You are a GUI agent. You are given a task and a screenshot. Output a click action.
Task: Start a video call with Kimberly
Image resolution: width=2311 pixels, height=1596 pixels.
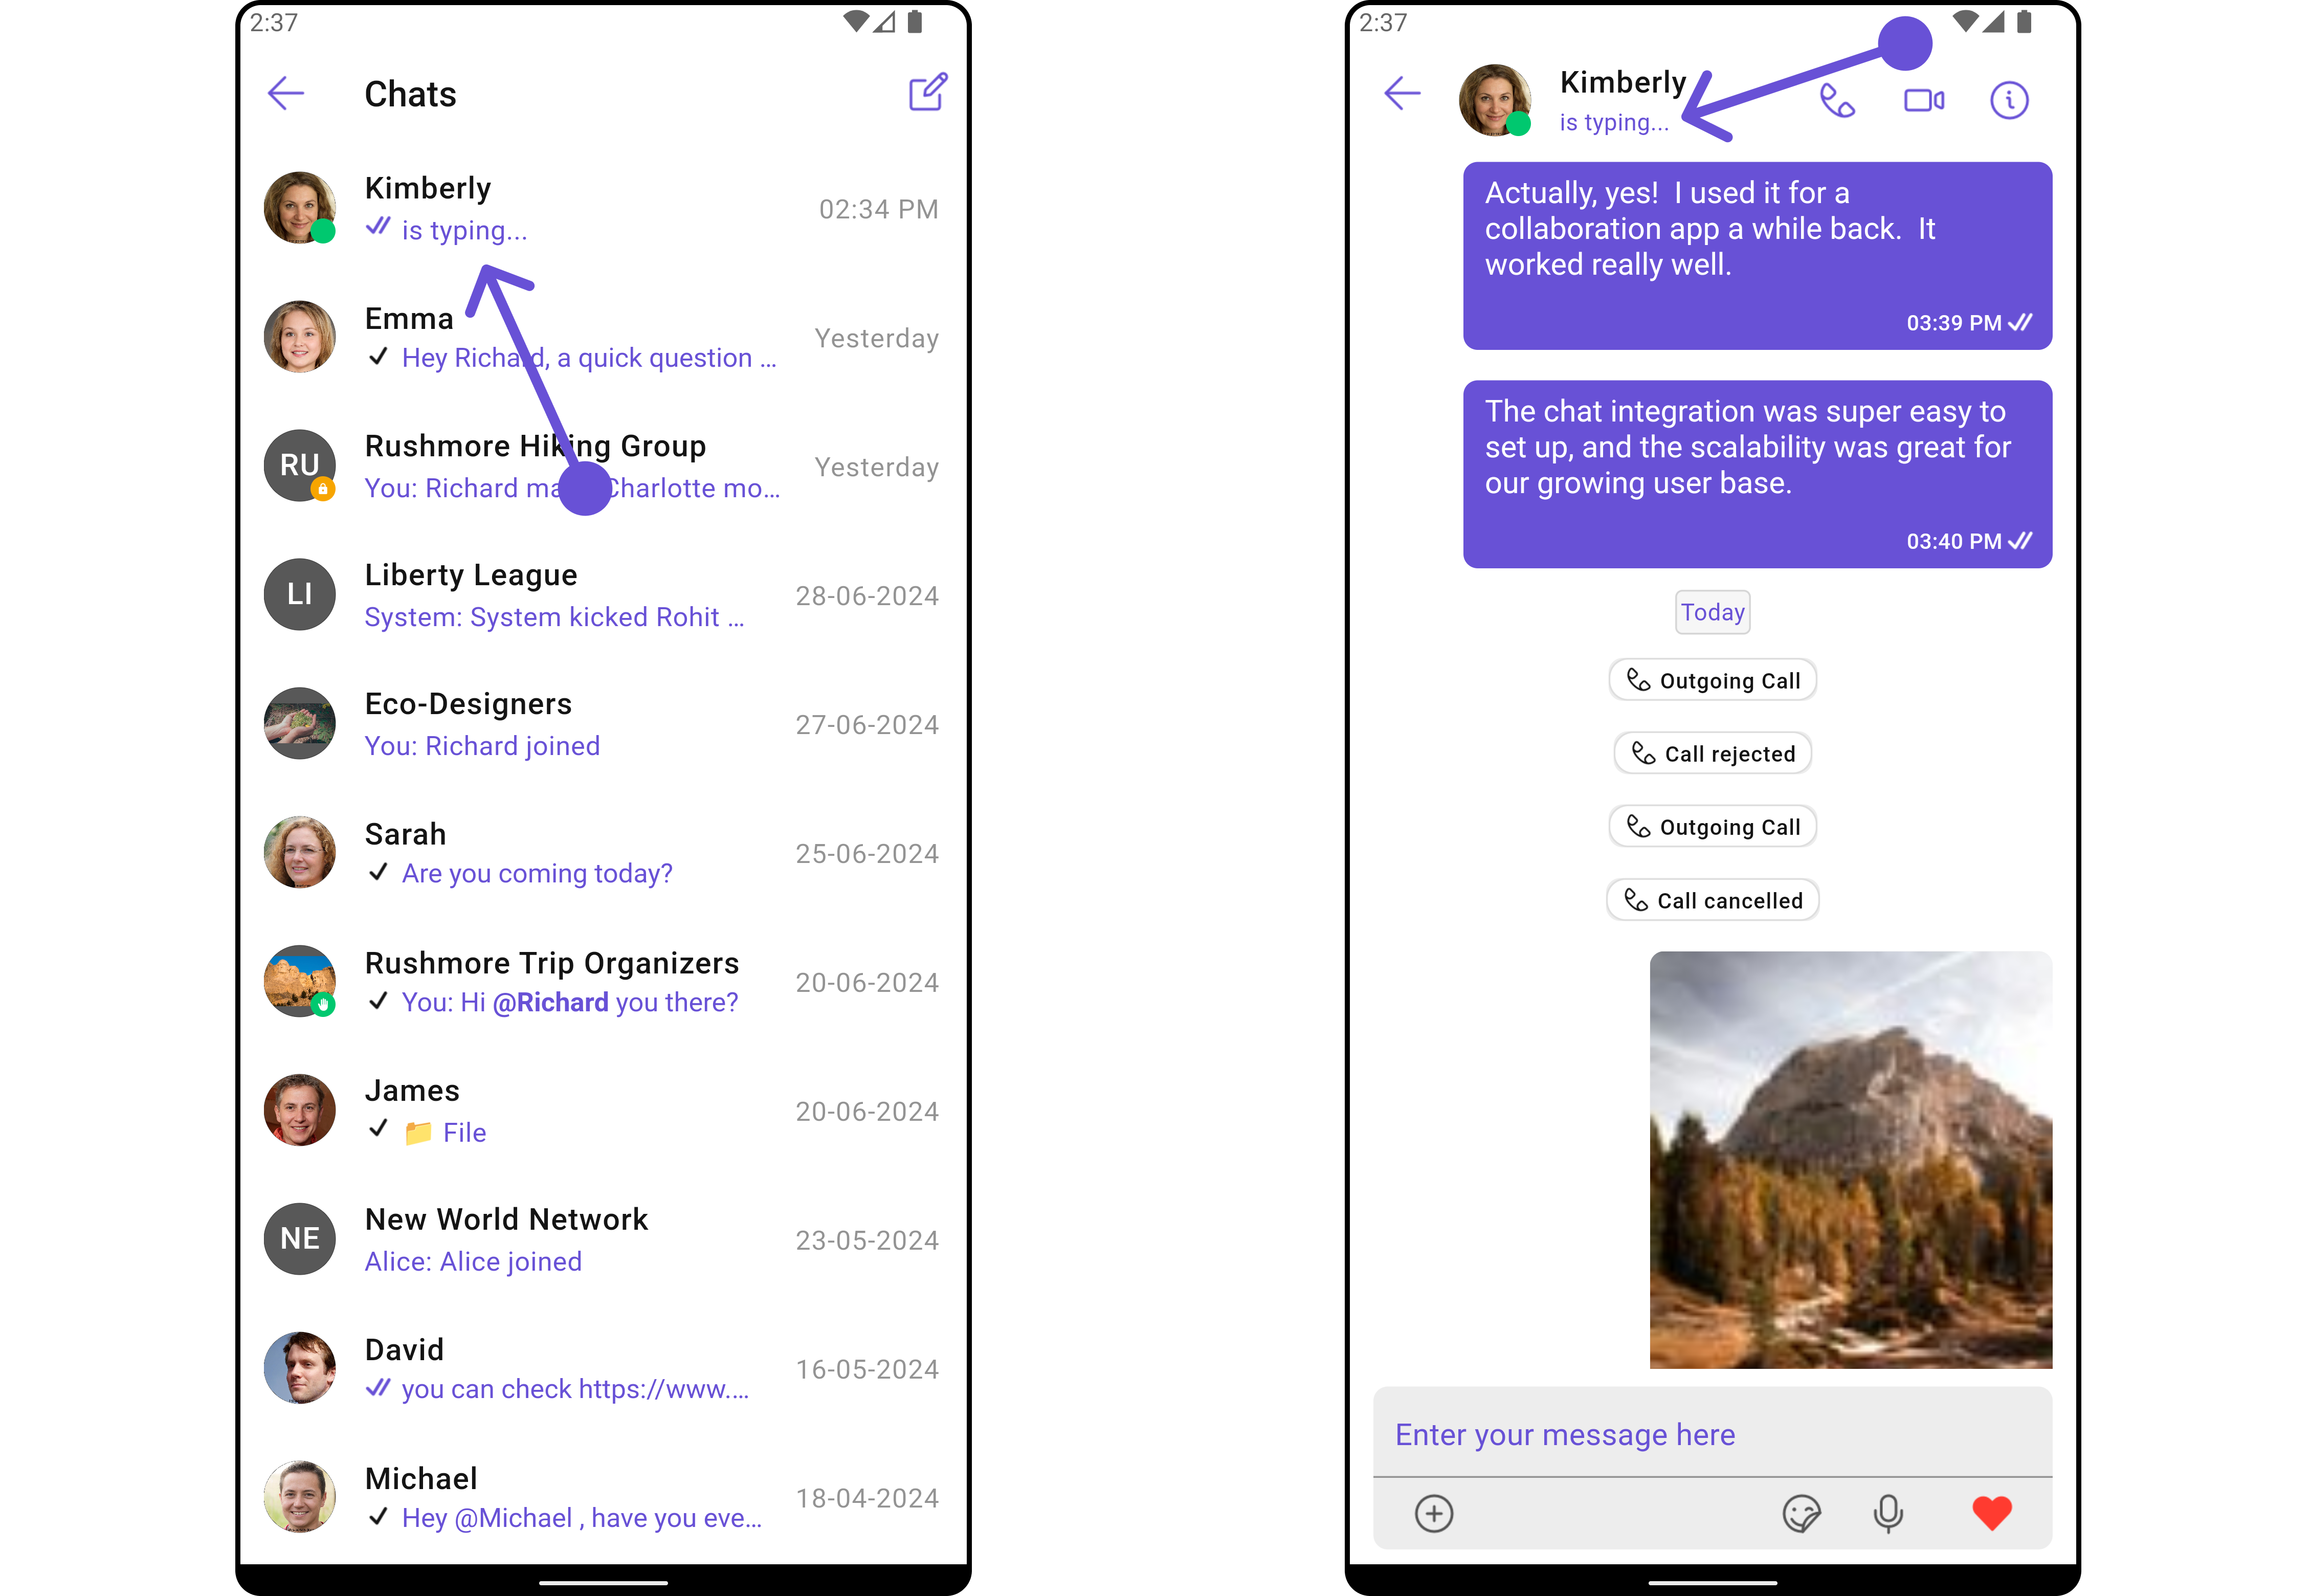coord(1923,101)
